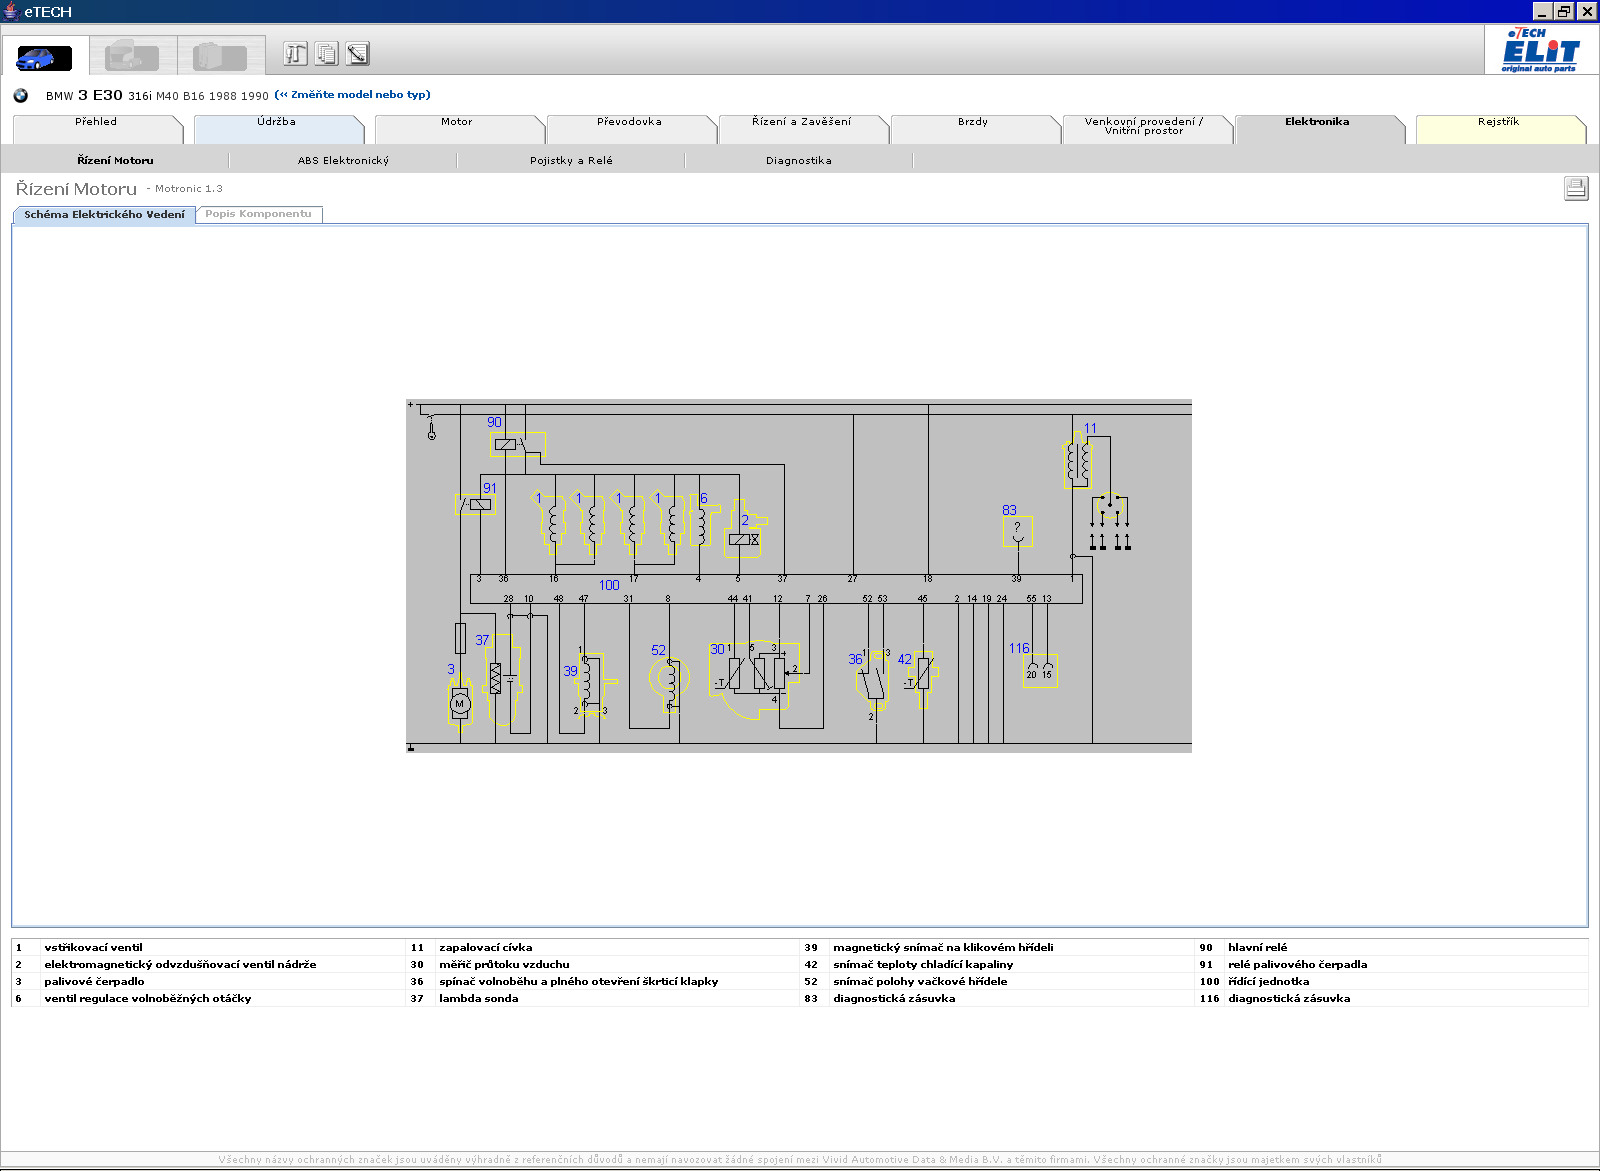1600x1171 pixels.
Task: Switch to Schéma Elektrického Vedení tab
Action: pyautogui.click(x=104, y=214)
